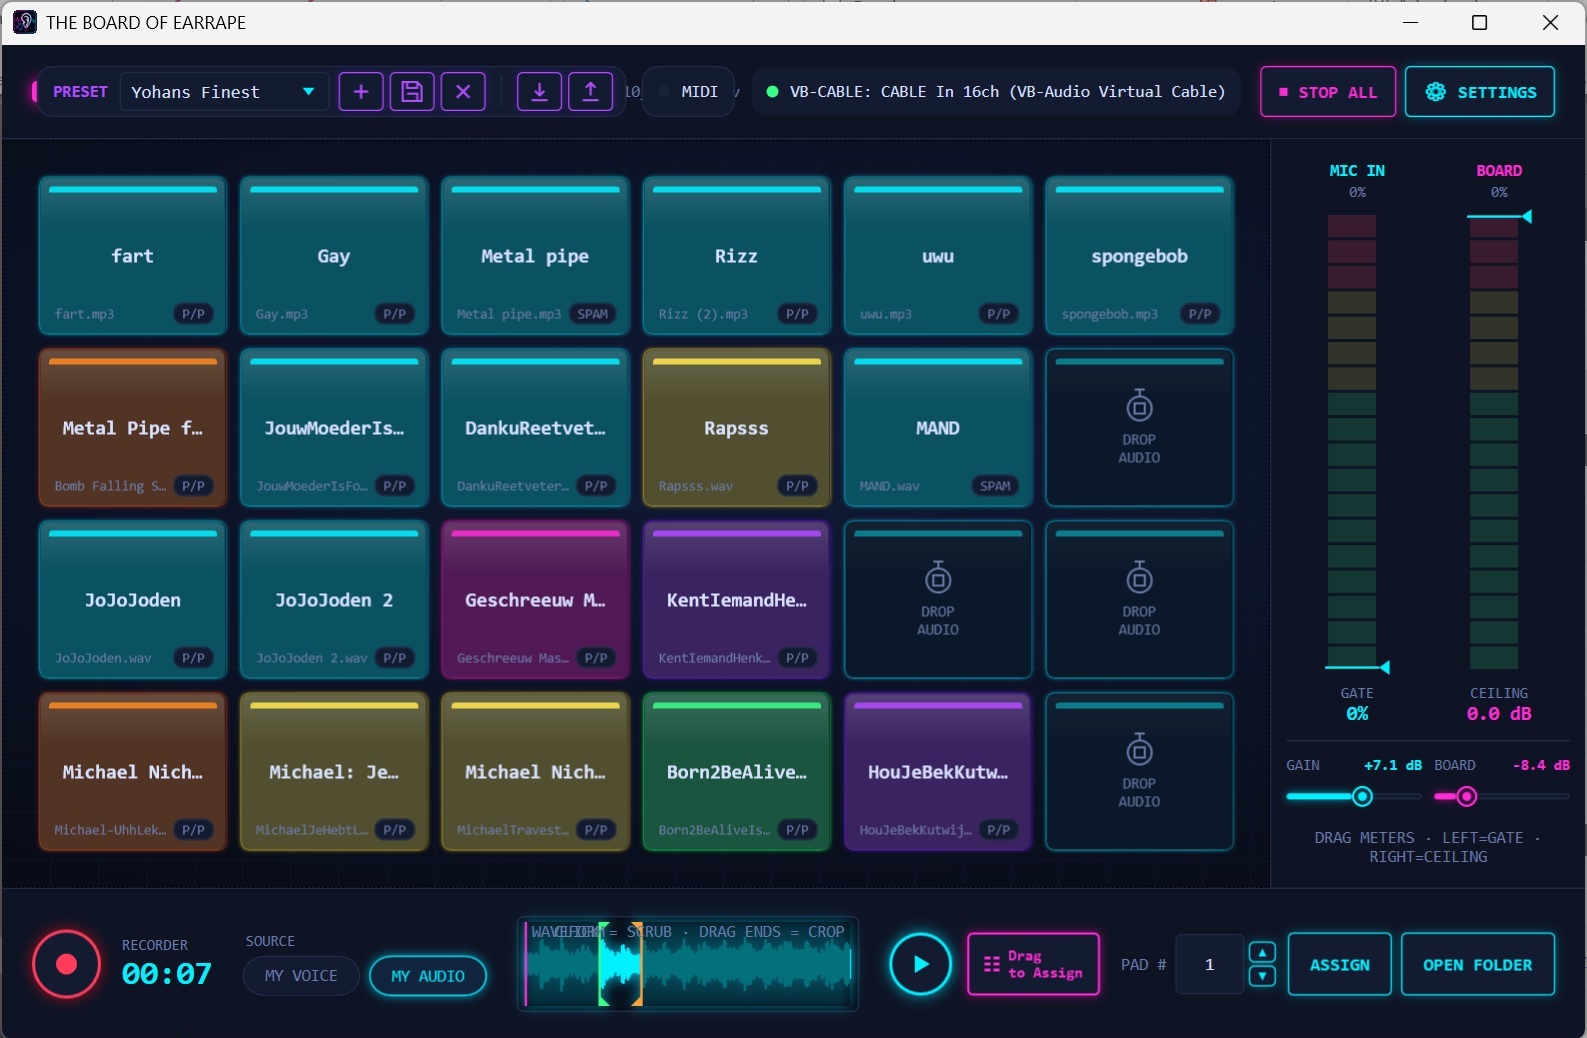Play the Metal pipe pad
This screenshot has height=1038, width=1587.
535,256
